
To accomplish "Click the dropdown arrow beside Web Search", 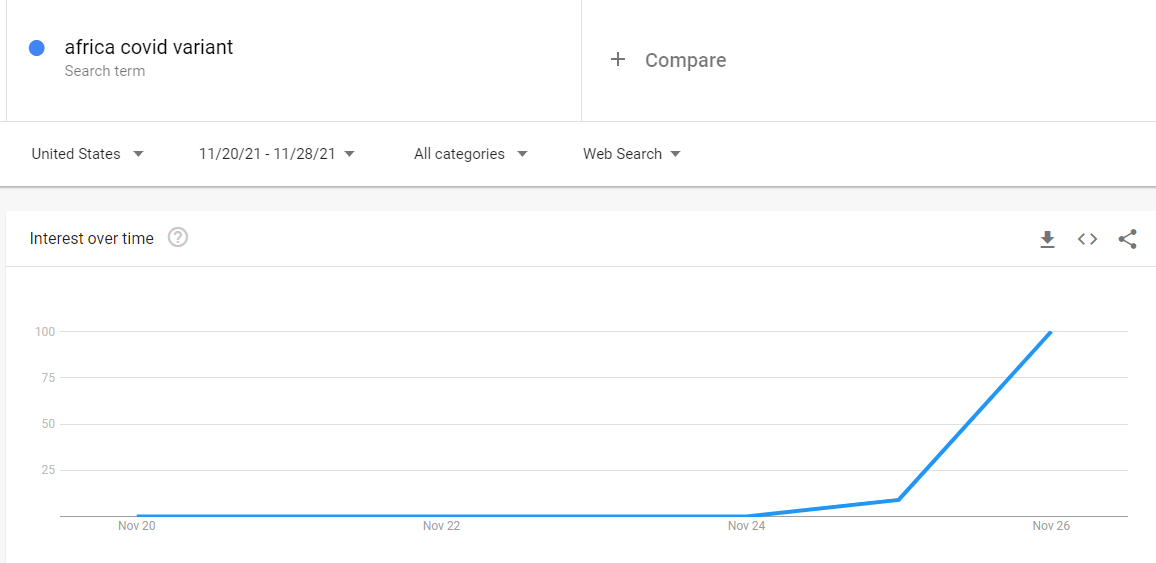I will point(675,154).
